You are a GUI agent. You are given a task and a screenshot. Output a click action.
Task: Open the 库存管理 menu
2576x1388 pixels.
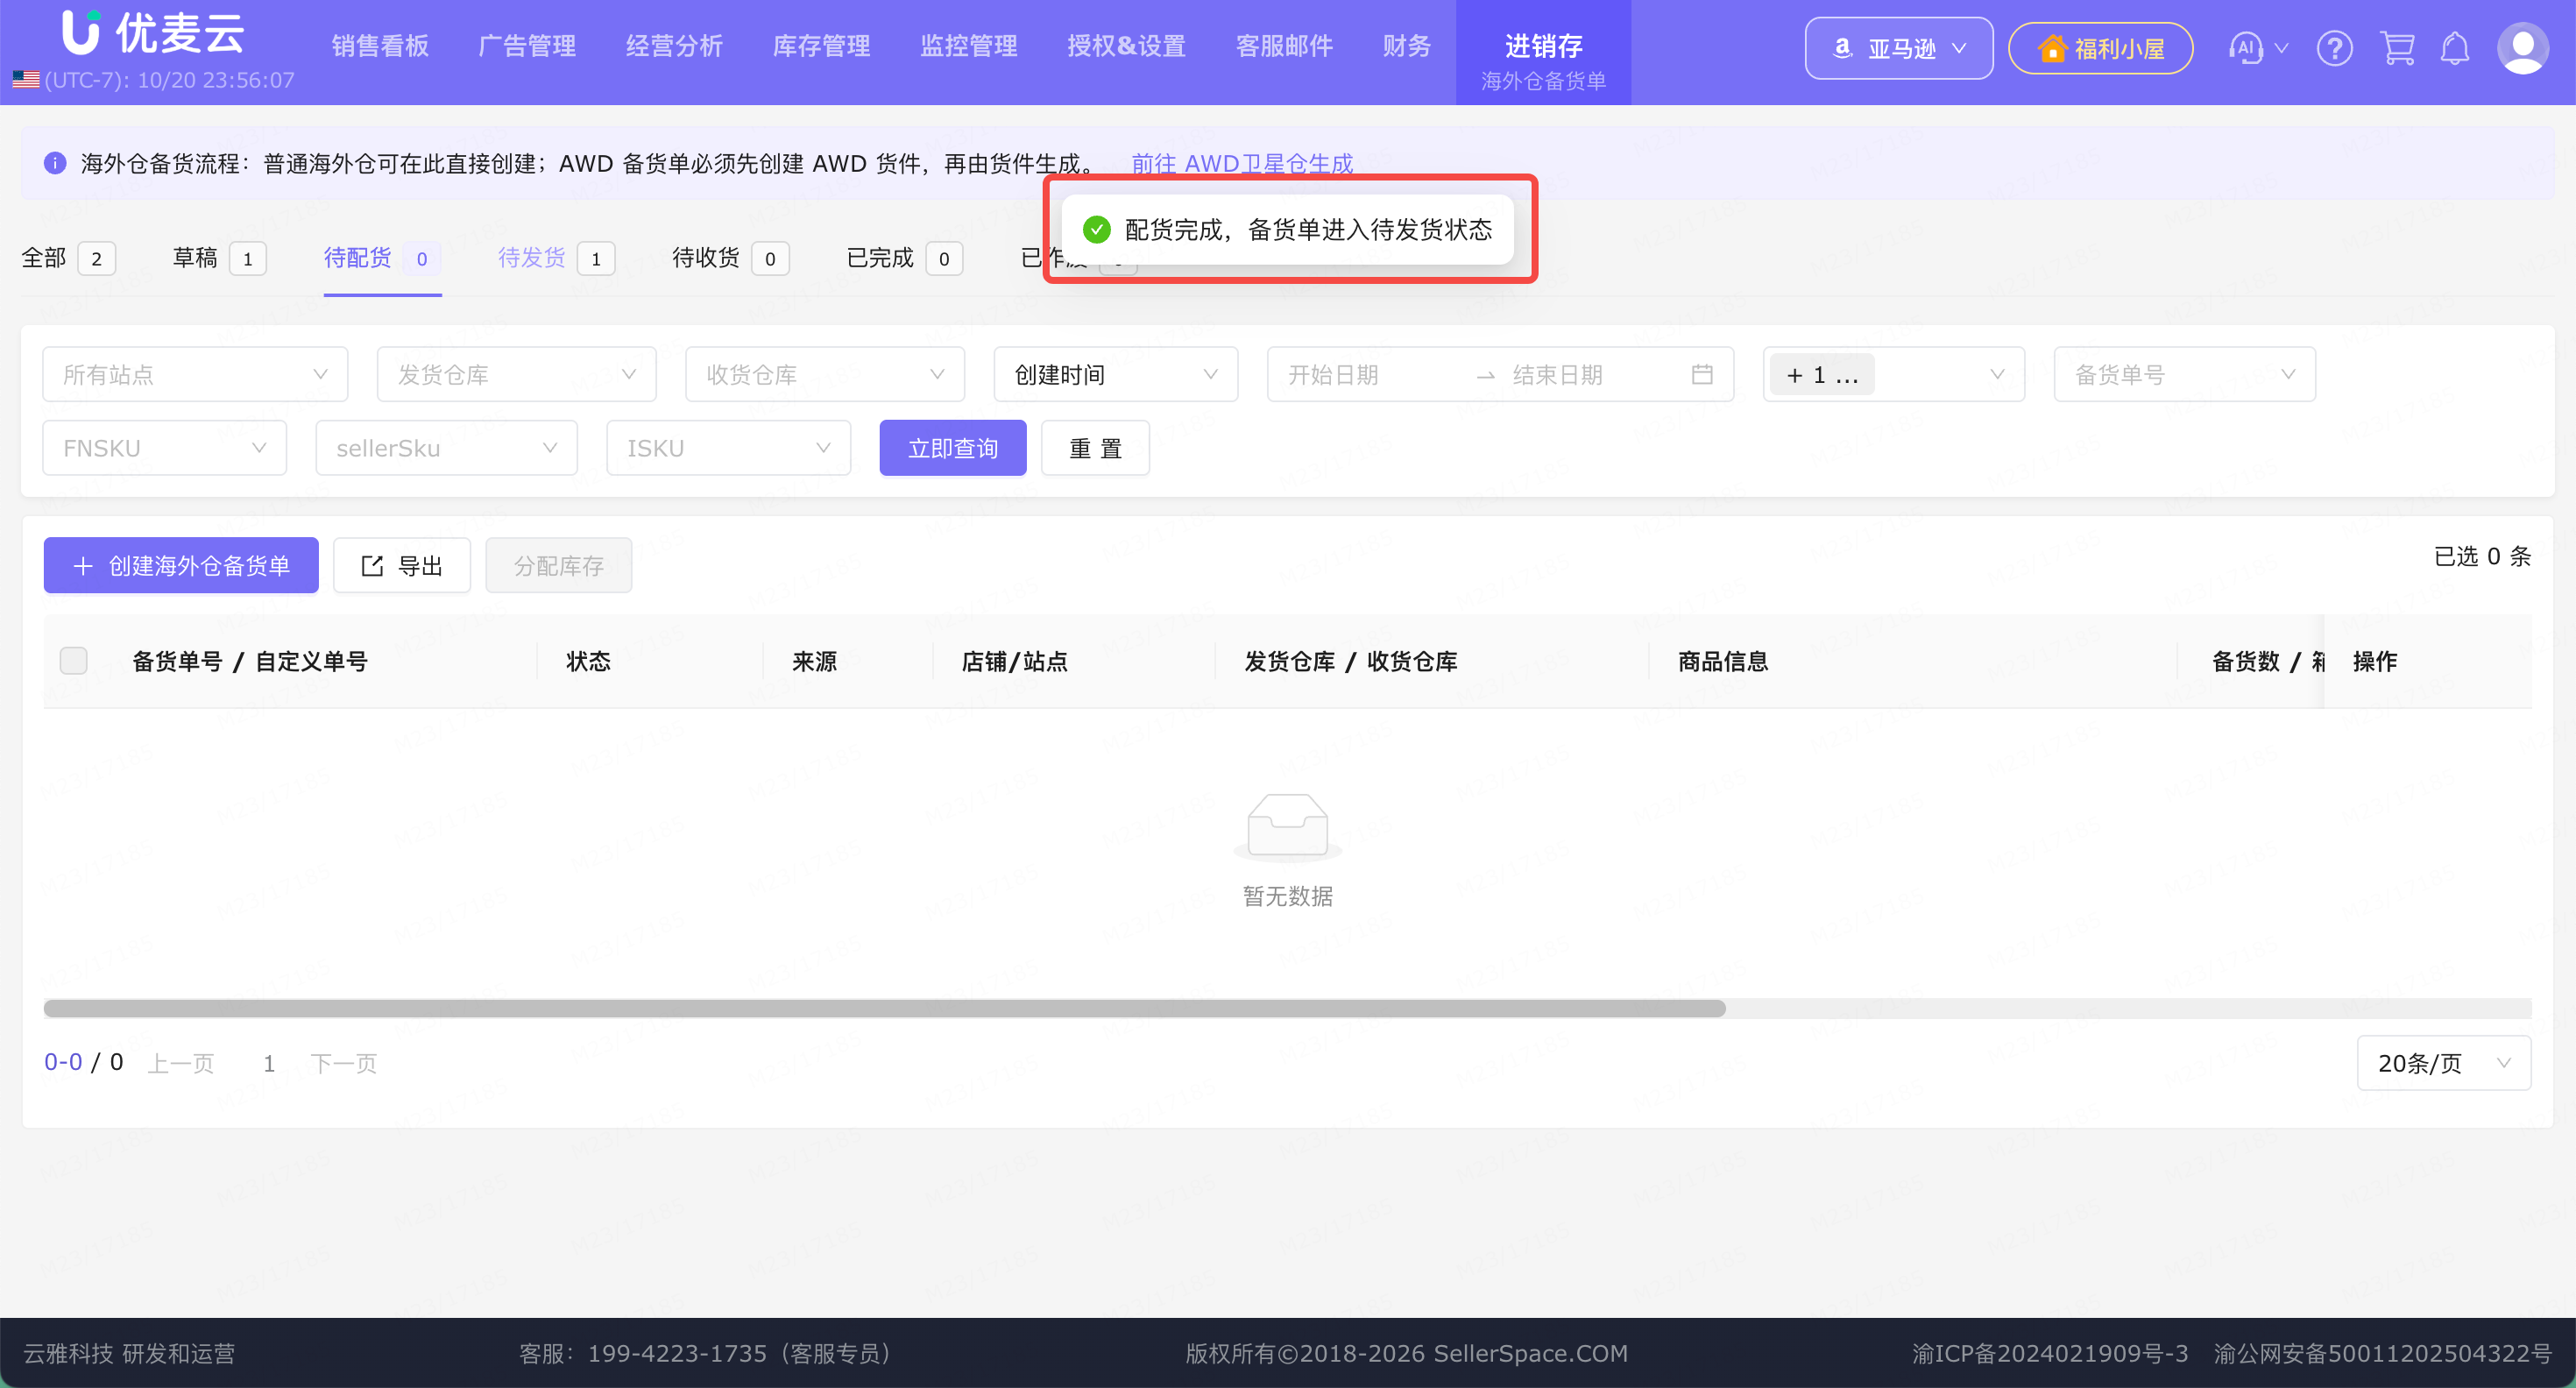click(821, 46)
